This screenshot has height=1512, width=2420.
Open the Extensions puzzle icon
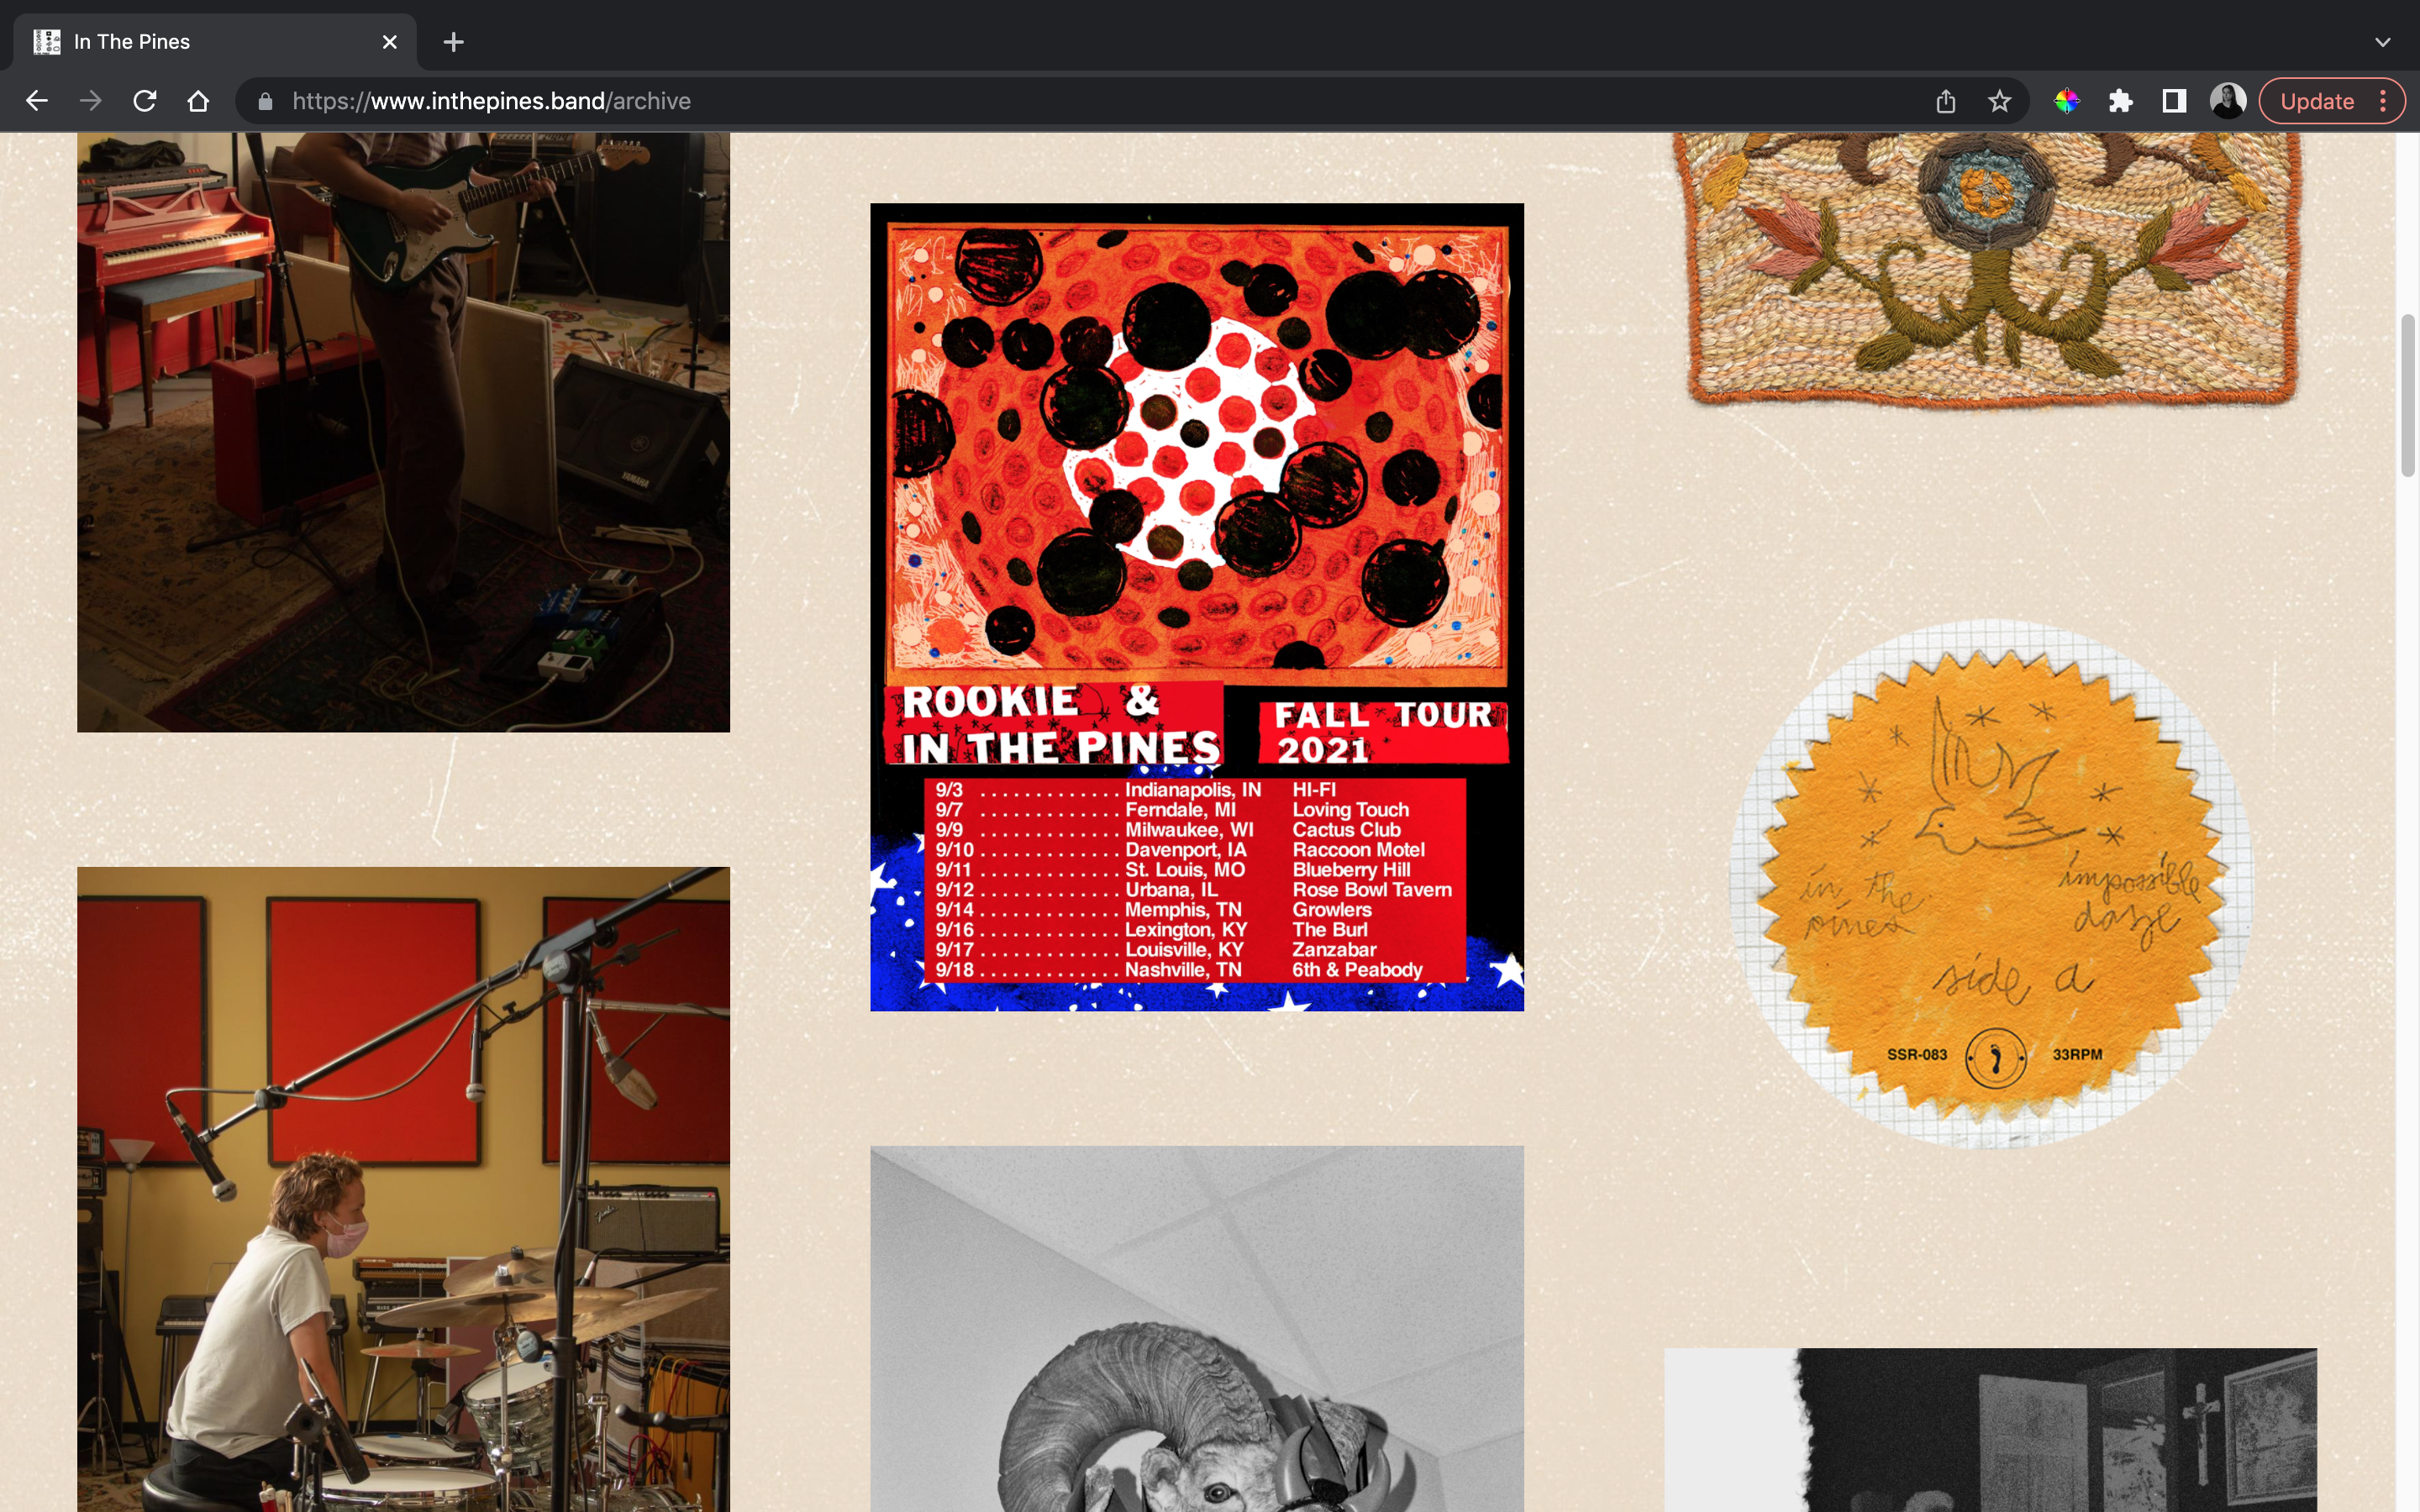2120,101
